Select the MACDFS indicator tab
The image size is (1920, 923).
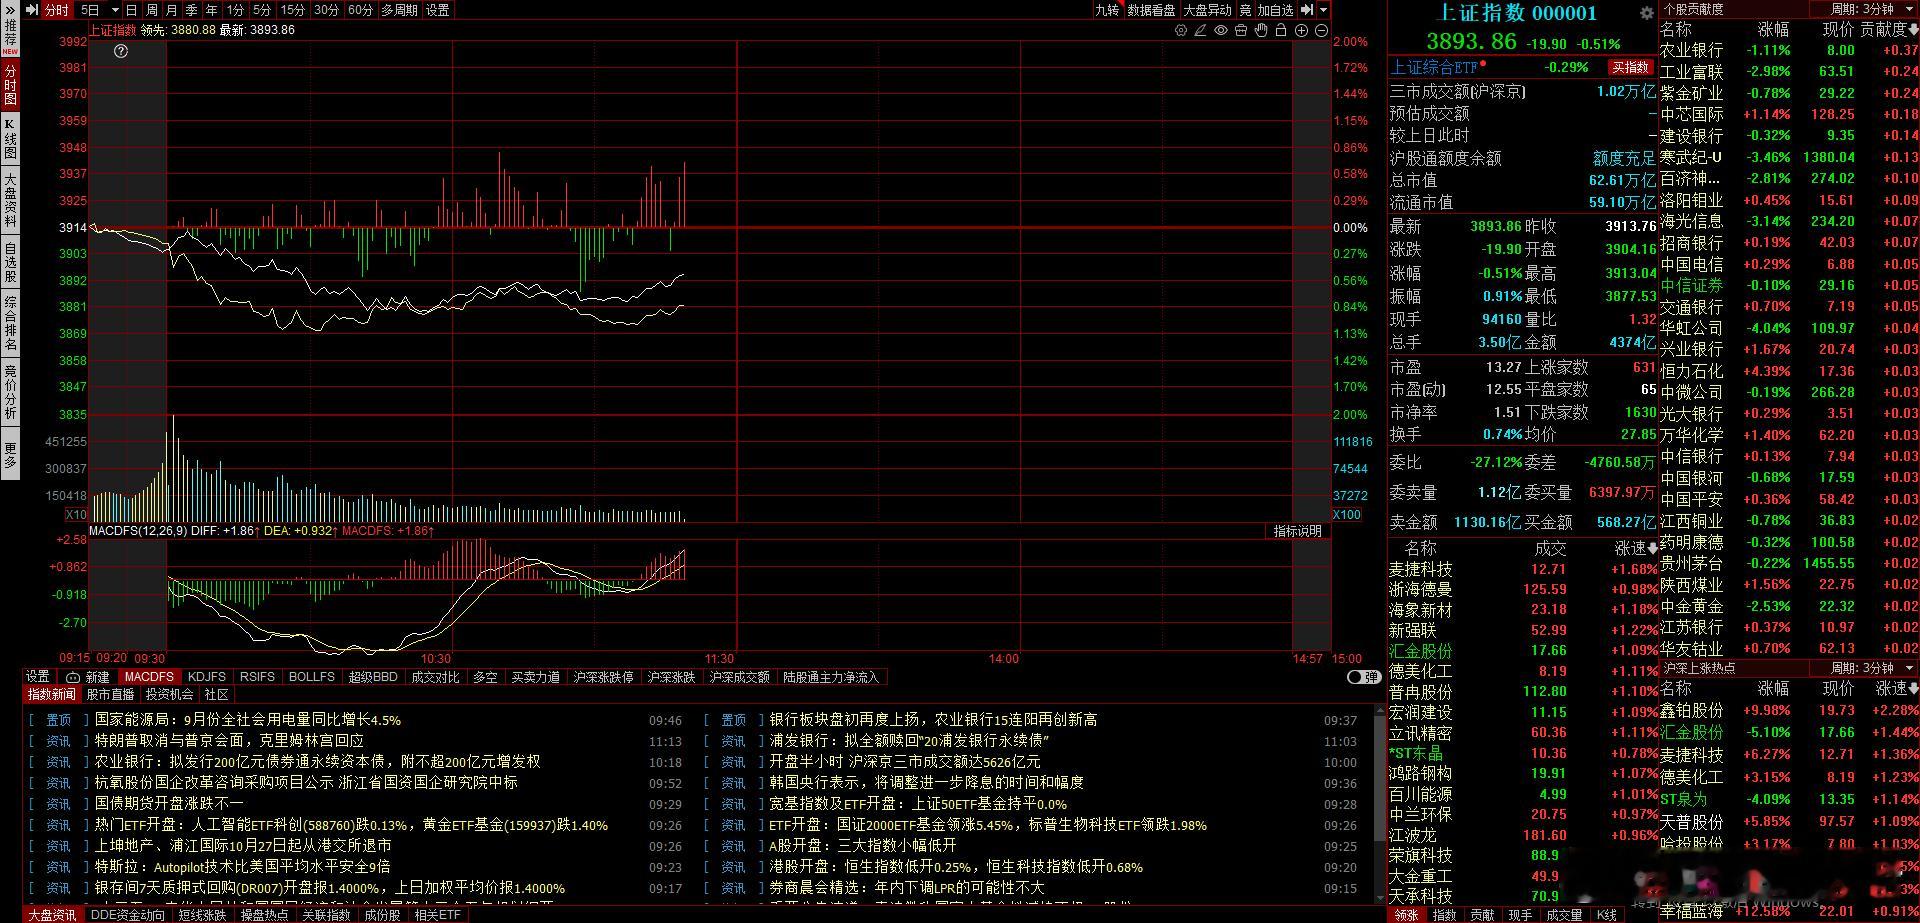[149, 677]
